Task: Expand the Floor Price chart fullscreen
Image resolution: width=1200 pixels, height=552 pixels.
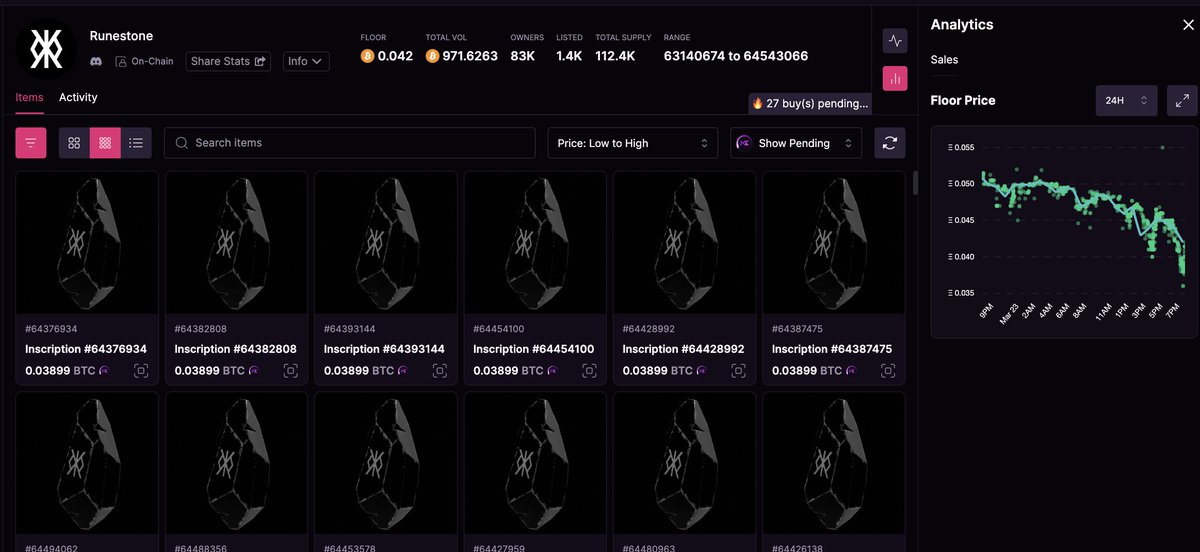Action: tap(1182, 100)
